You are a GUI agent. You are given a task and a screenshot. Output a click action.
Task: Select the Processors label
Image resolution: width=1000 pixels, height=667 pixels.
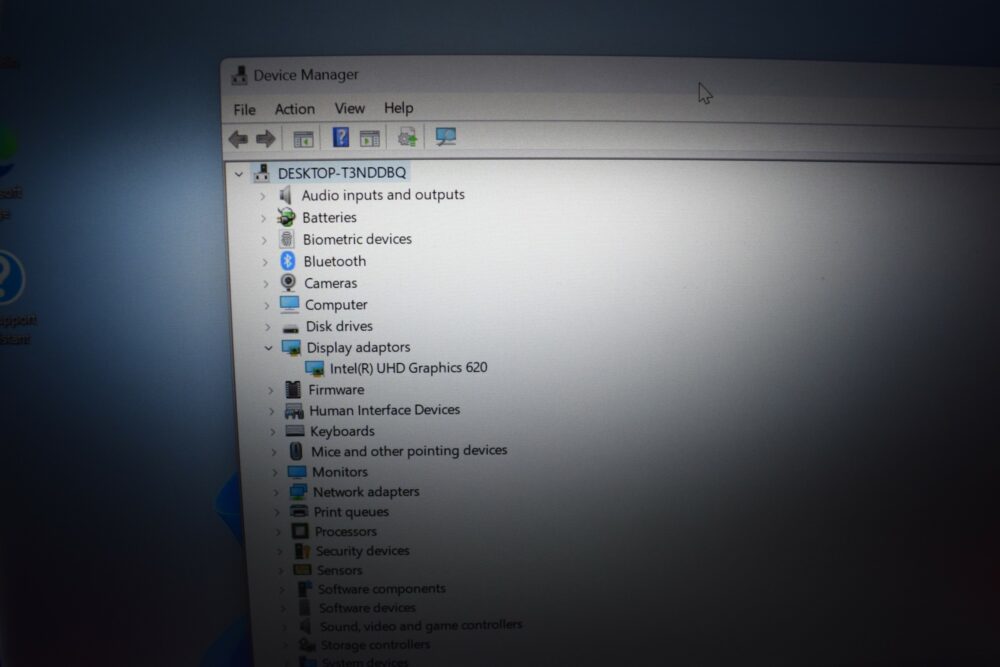[x=346, y=531]
